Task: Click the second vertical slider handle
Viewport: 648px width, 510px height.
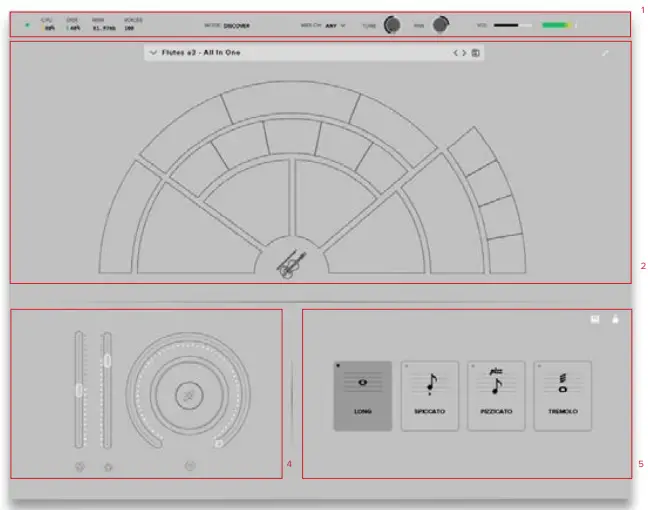Action: 107,360
